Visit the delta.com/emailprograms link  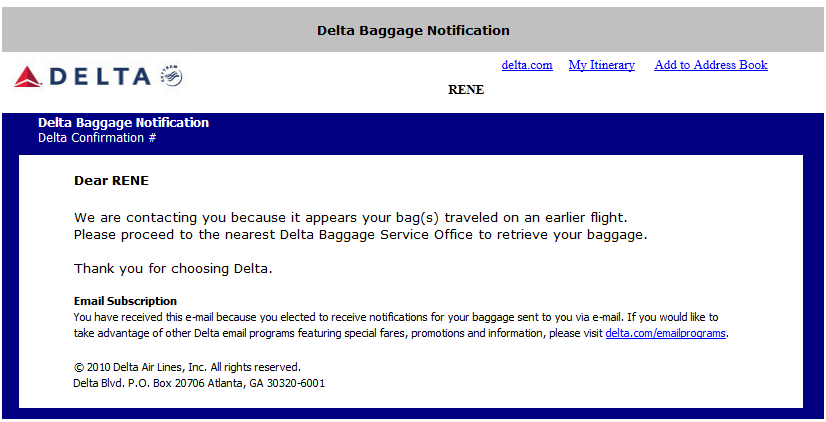point(666,333)
